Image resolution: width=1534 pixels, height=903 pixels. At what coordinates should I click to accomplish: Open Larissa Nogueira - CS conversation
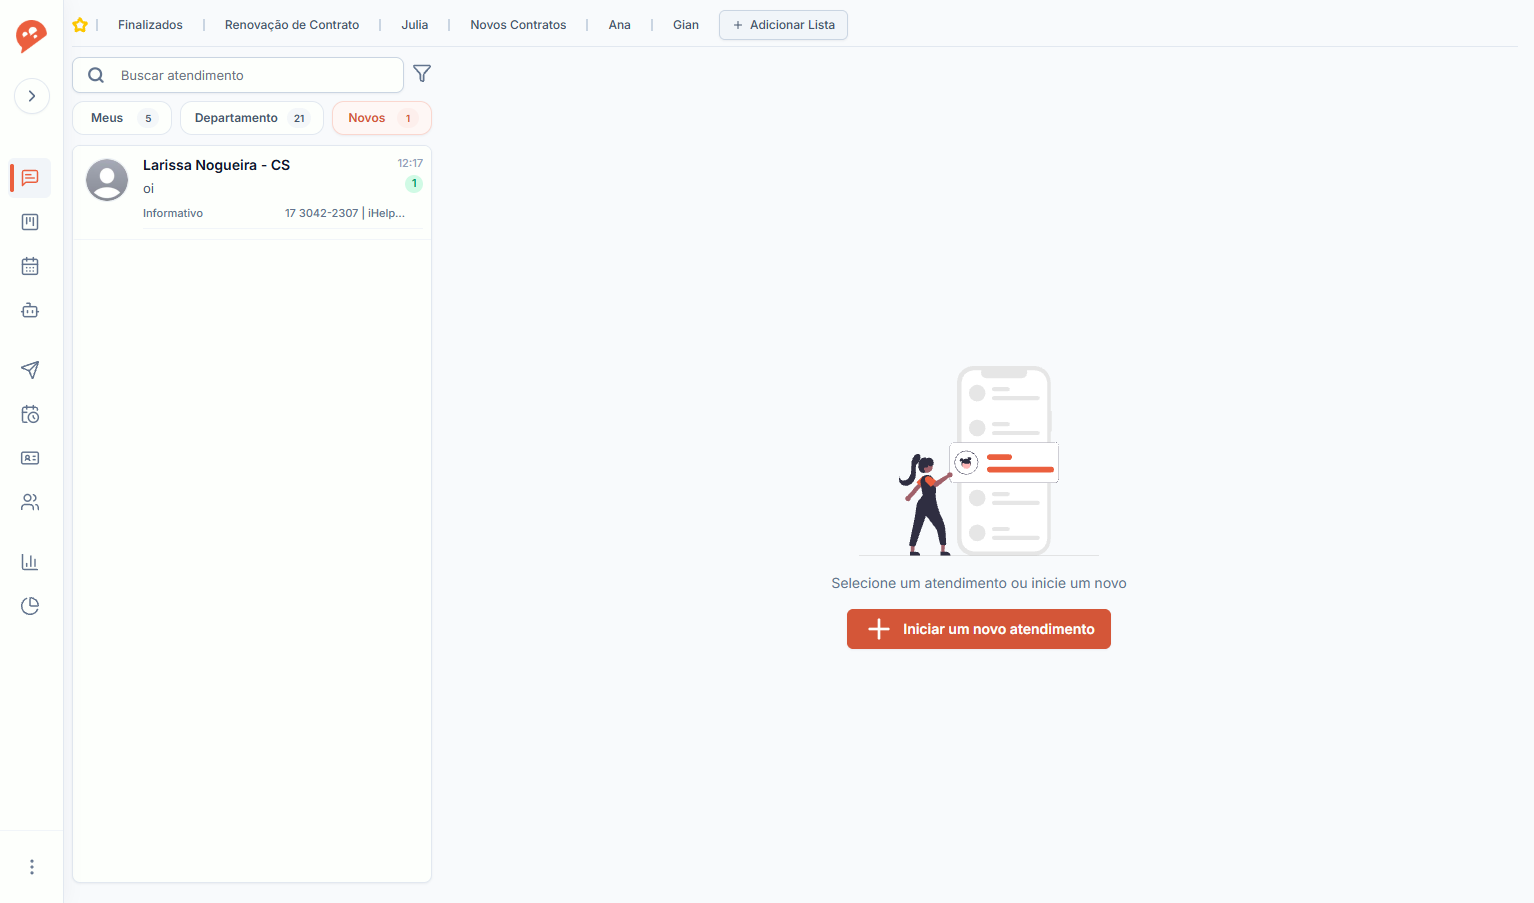[x=252, y=193]
